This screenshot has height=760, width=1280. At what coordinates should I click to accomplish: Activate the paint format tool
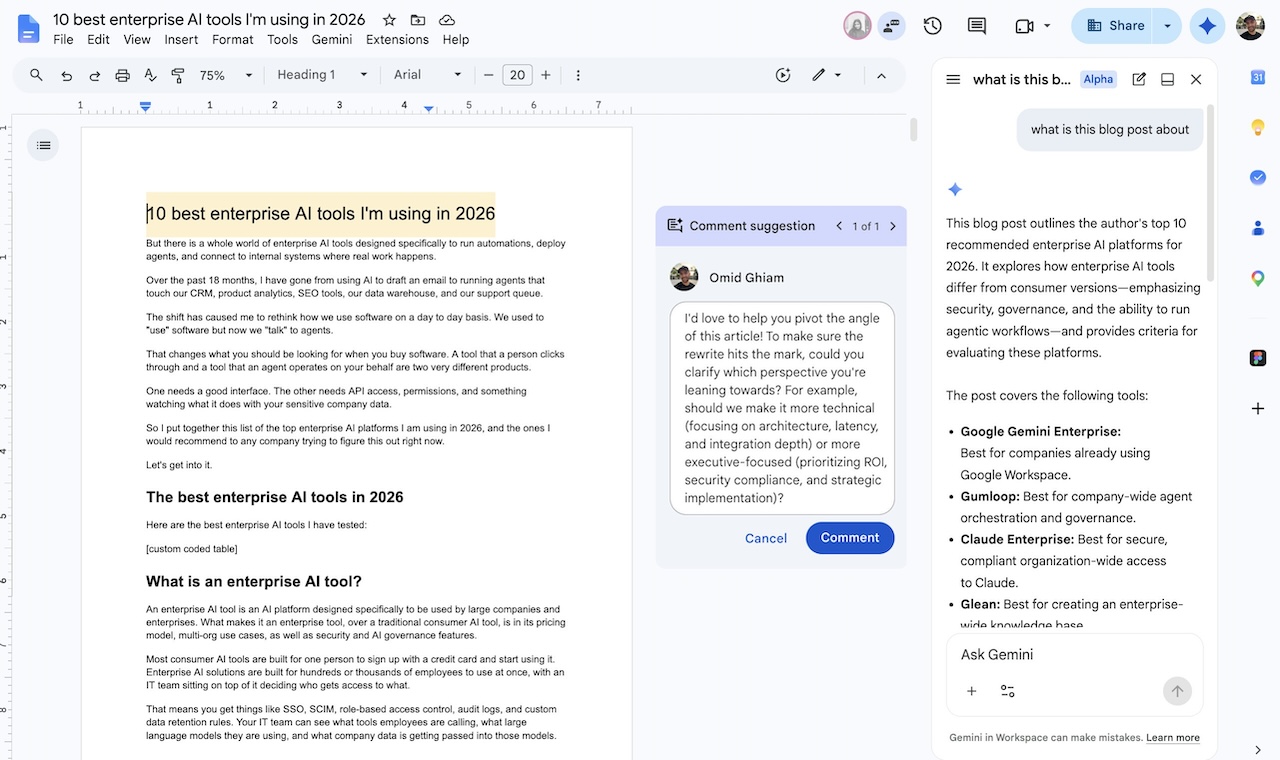click(x=178, y=75)
